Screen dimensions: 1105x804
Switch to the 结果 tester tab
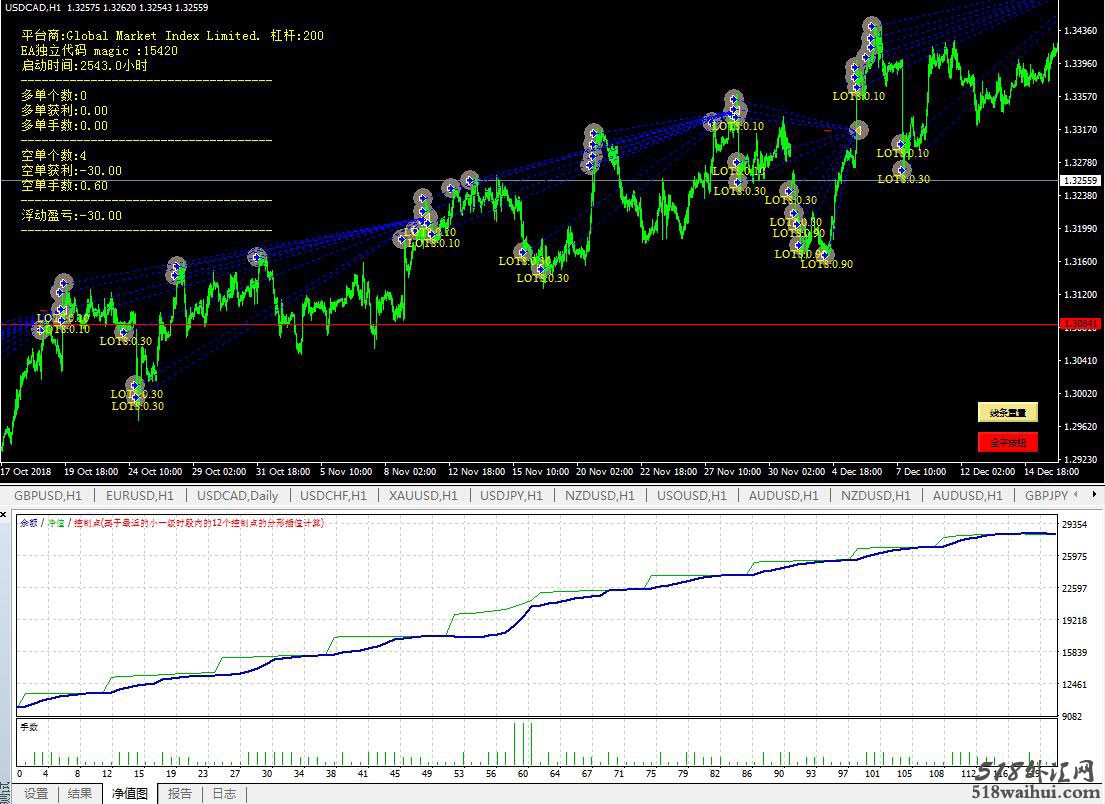[x=80, y=794]
